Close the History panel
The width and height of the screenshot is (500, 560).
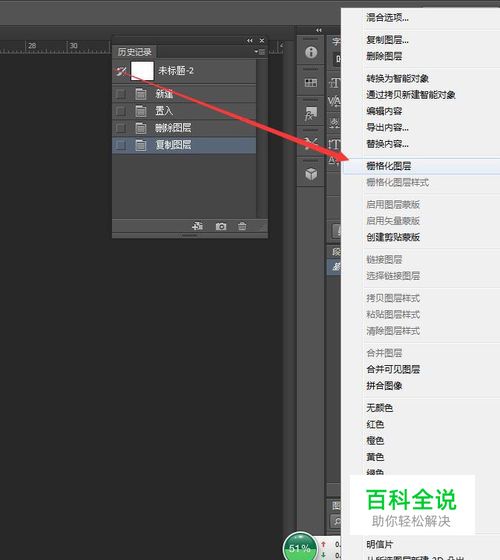click(262, 41)
